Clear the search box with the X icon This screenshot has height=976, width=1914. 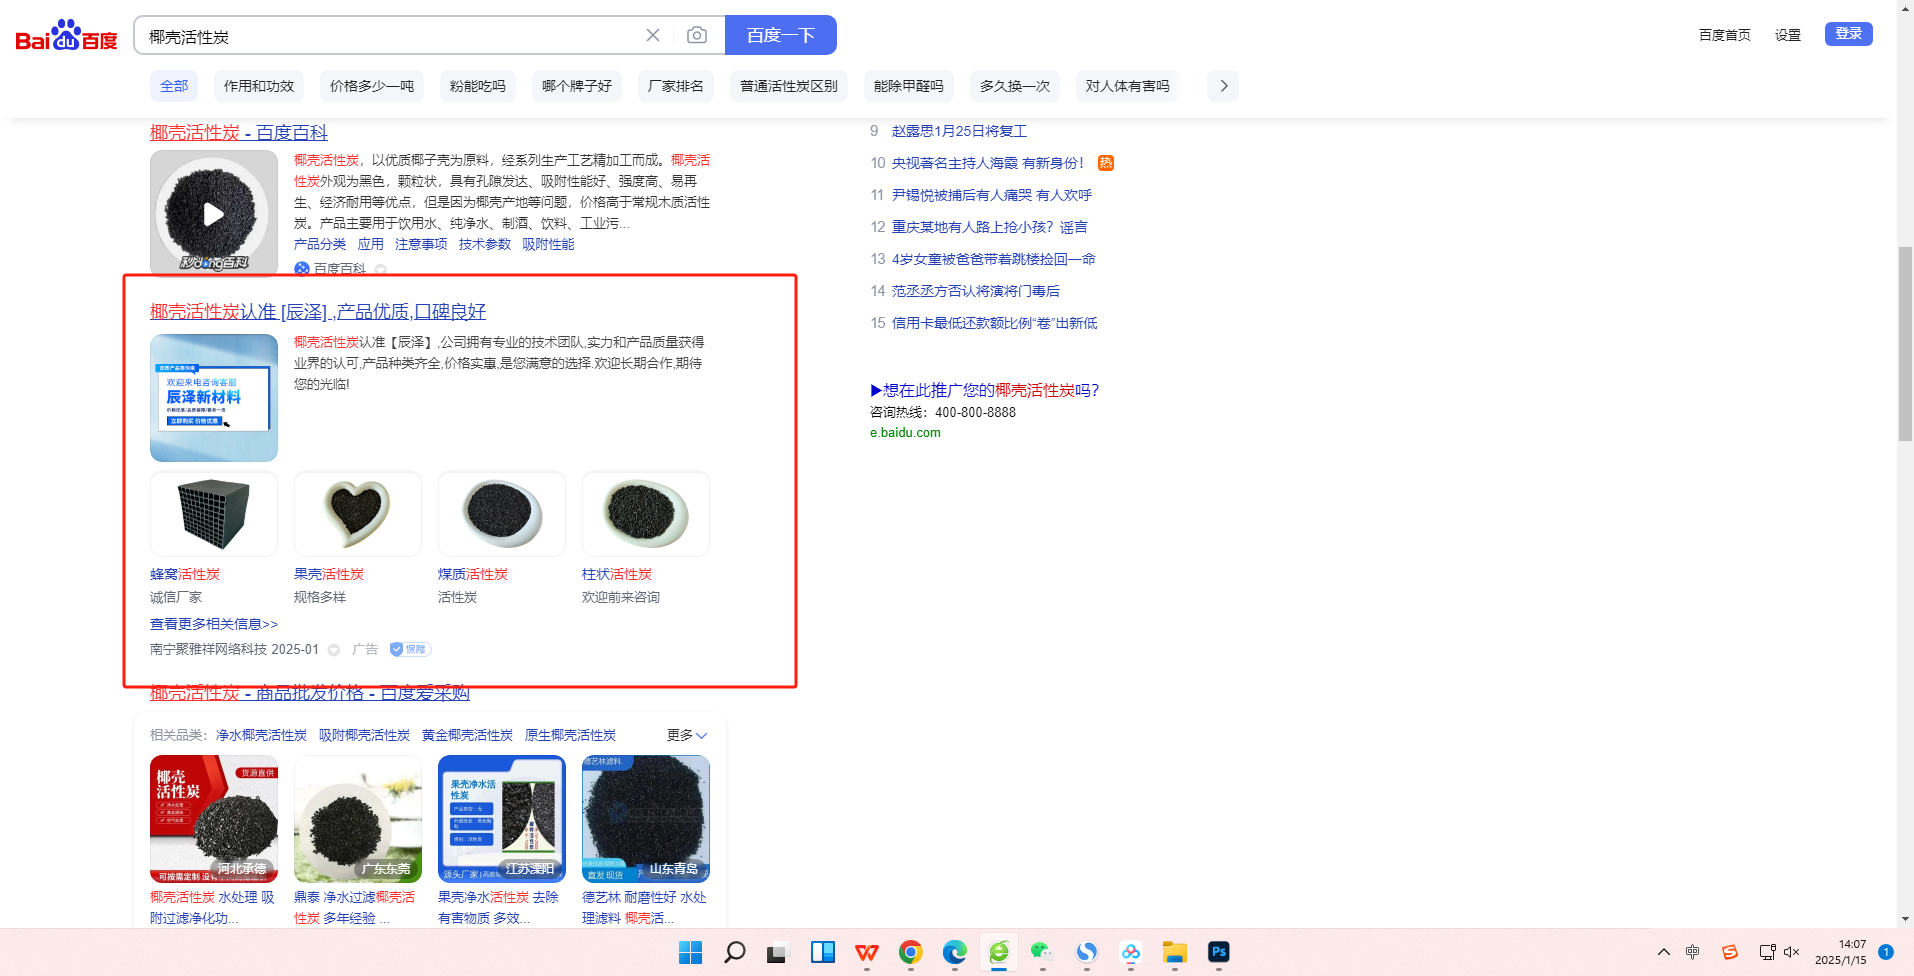[x=653, y=35]
